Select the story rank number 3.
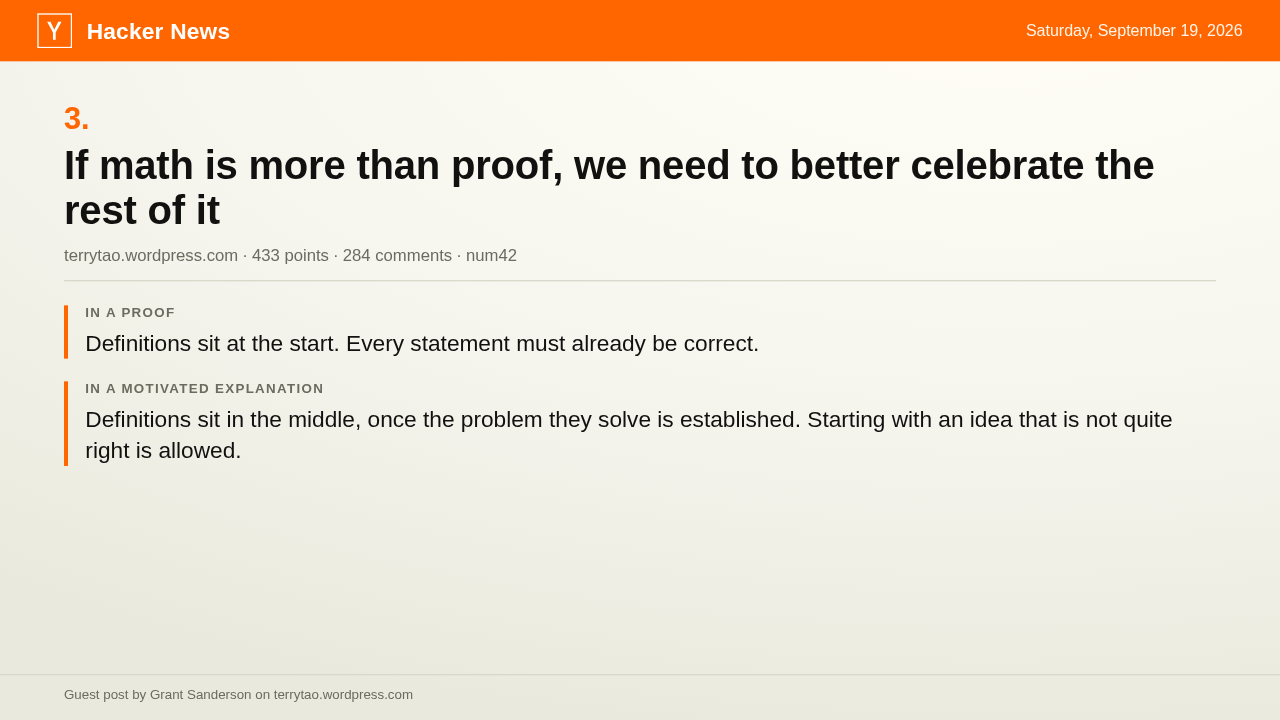 pos(77,118)
